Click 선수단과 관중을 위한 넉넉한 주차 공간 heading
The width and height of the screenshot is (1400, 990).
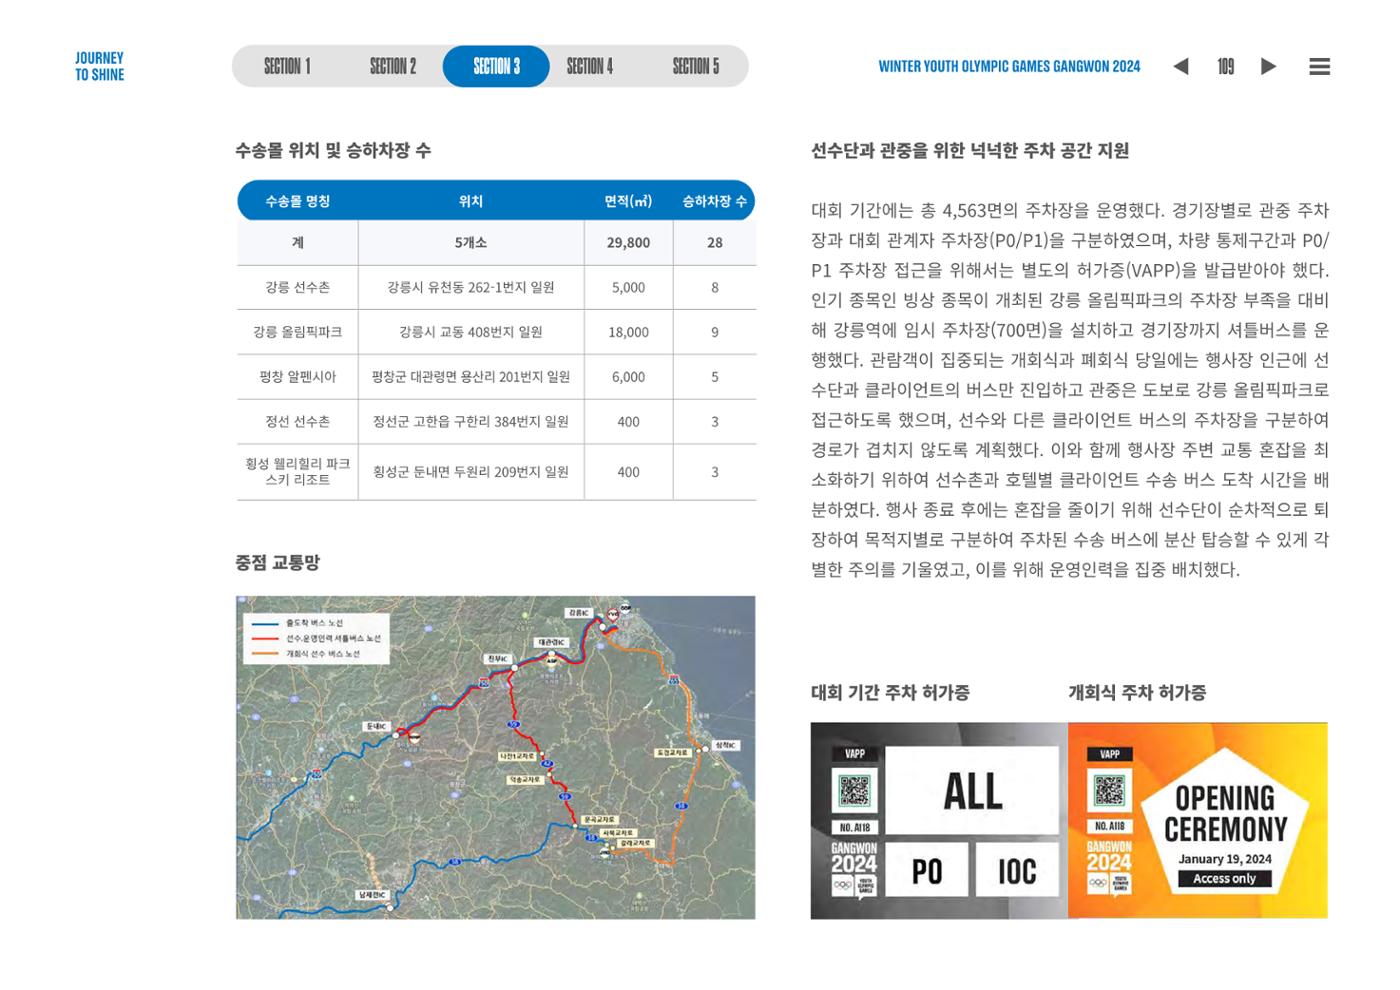tap(970, 151)
